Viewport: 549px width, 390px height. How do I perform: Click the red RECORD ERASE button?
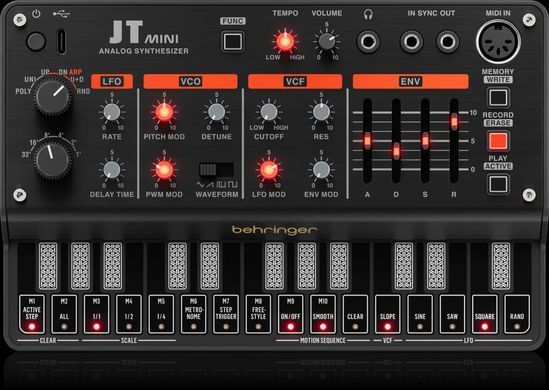[498, 141]
